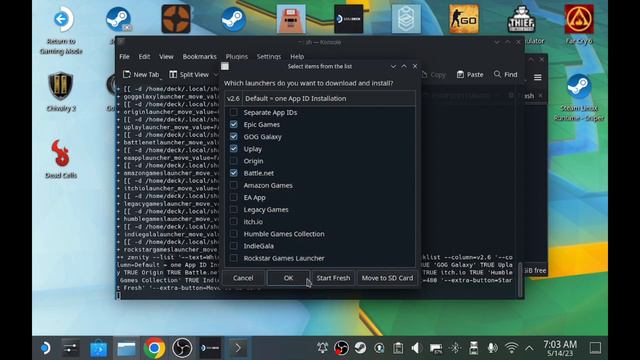Open the clipboard tray icon
The height and width of the screenshot is (360, 640).
[398, 348]
